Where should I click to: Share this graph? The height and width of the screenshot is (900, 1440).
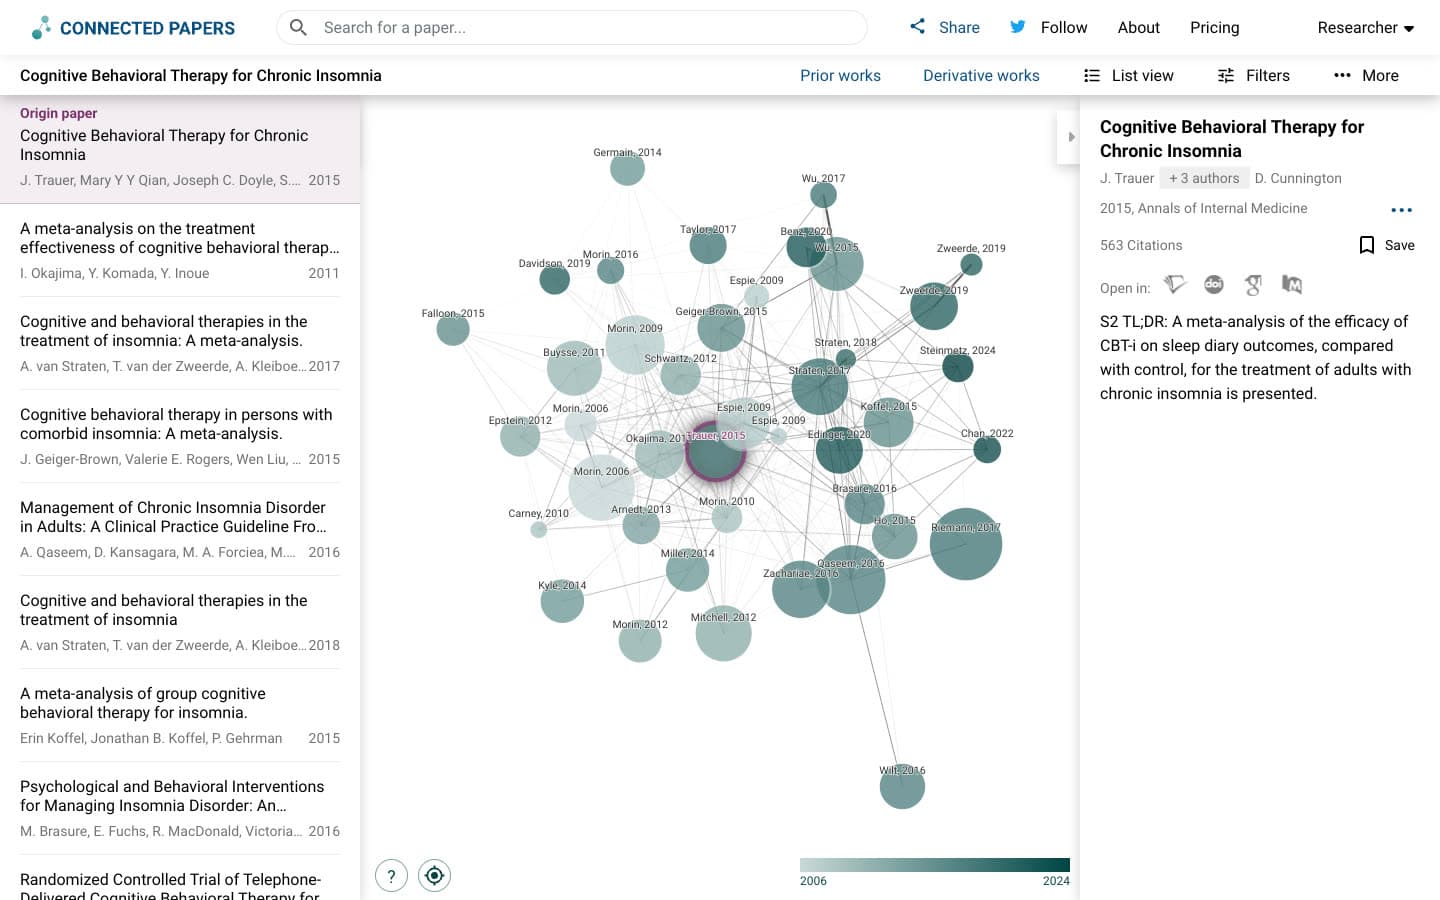944,28
